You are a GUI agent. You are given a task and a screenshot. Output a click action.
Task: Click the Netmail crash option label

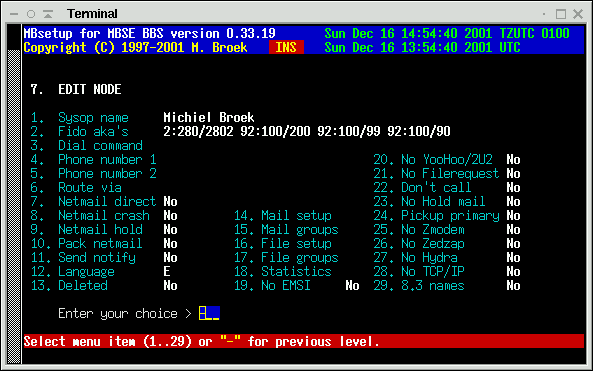tap(104, 215)
